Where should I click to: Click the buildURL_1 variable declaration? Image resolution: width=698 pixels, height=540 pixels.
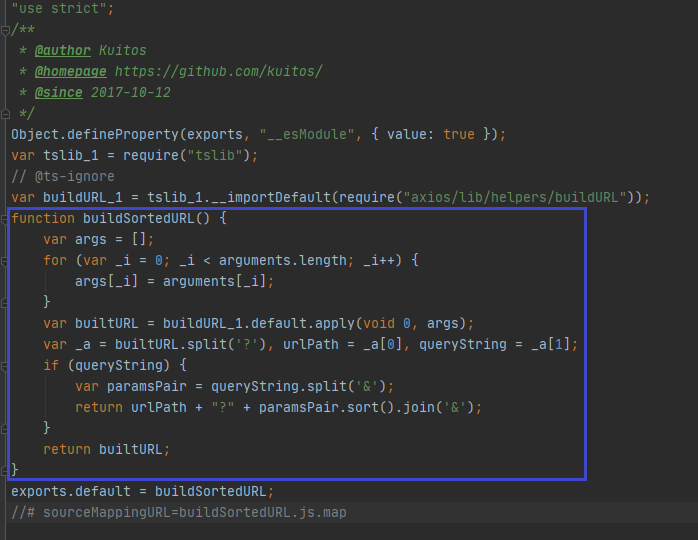point(83,197)
